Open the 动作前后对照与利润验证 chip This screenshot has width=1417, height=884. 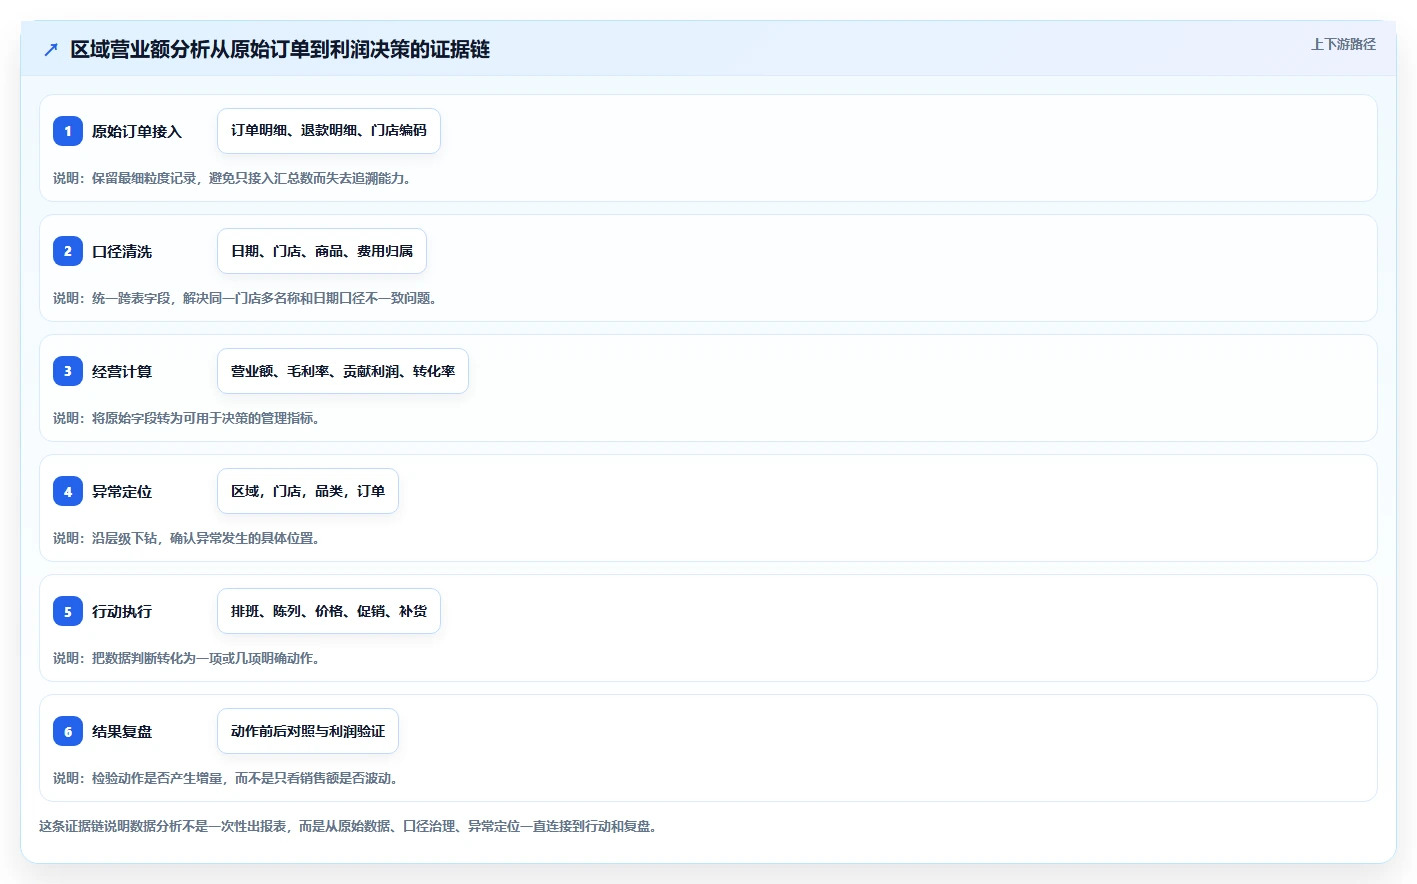[x=308, y=731]
